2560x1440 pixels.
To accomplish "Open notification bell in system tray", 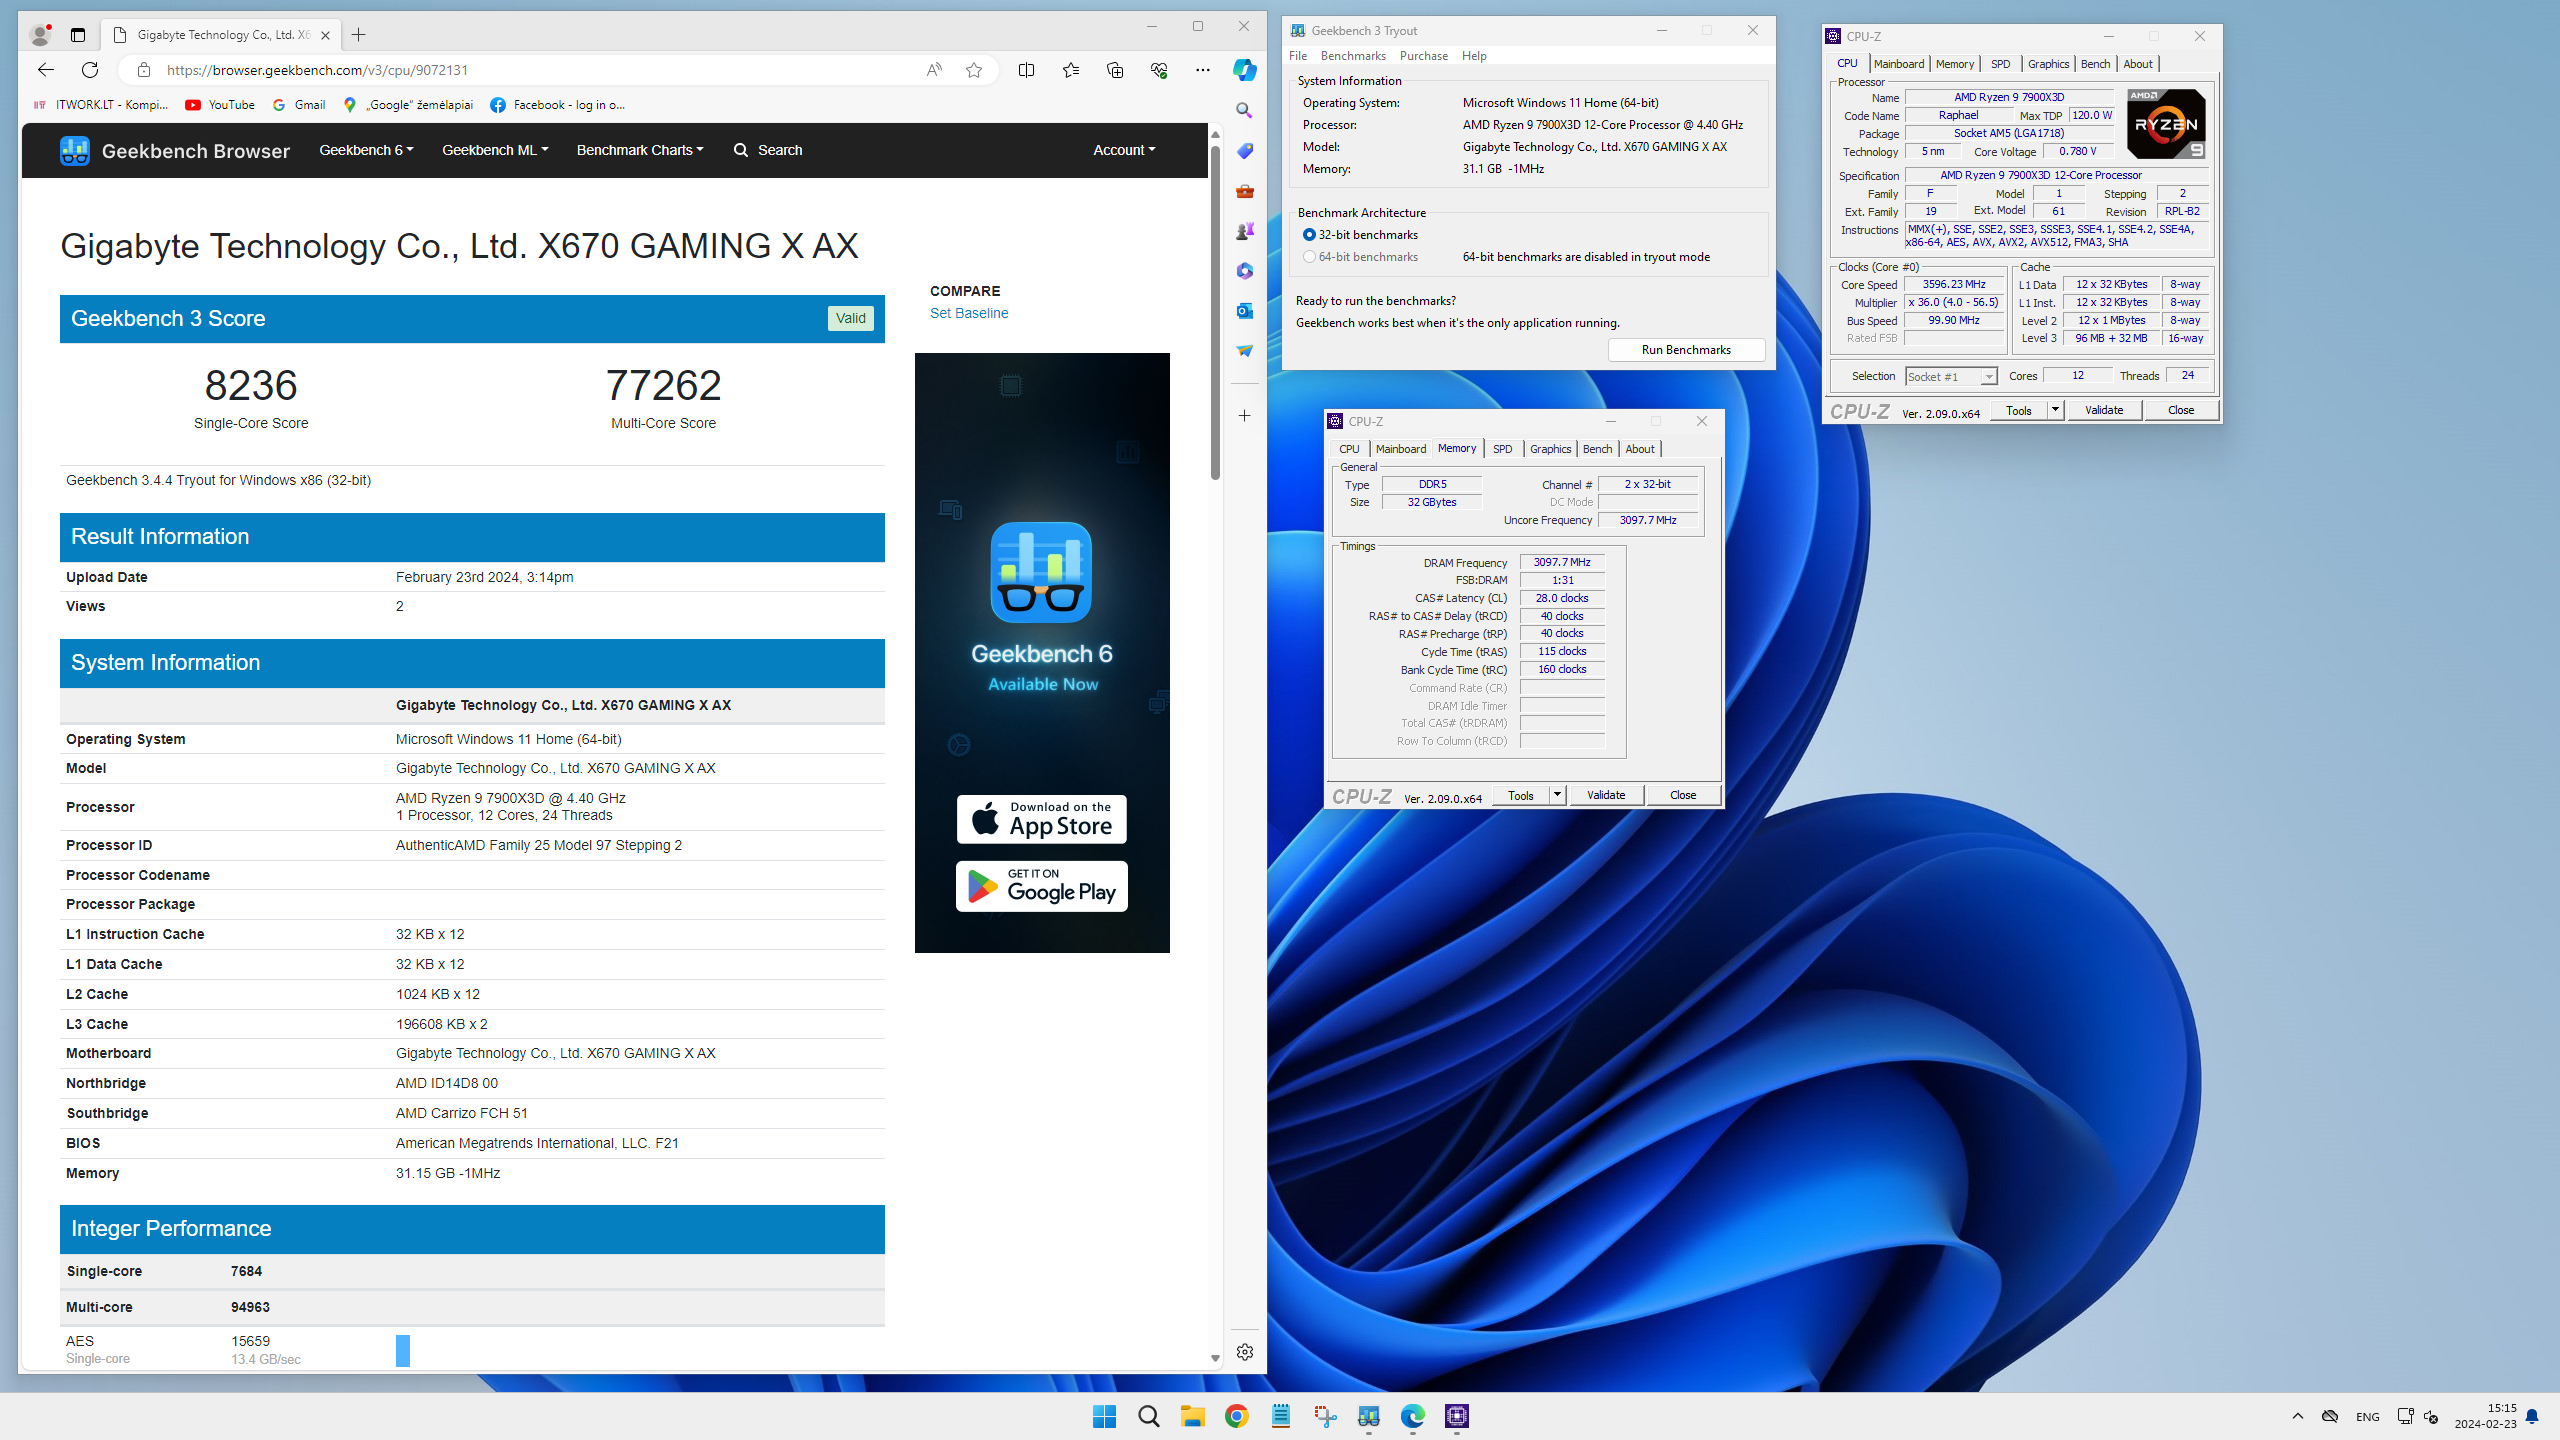I will pos(2532,1416).
